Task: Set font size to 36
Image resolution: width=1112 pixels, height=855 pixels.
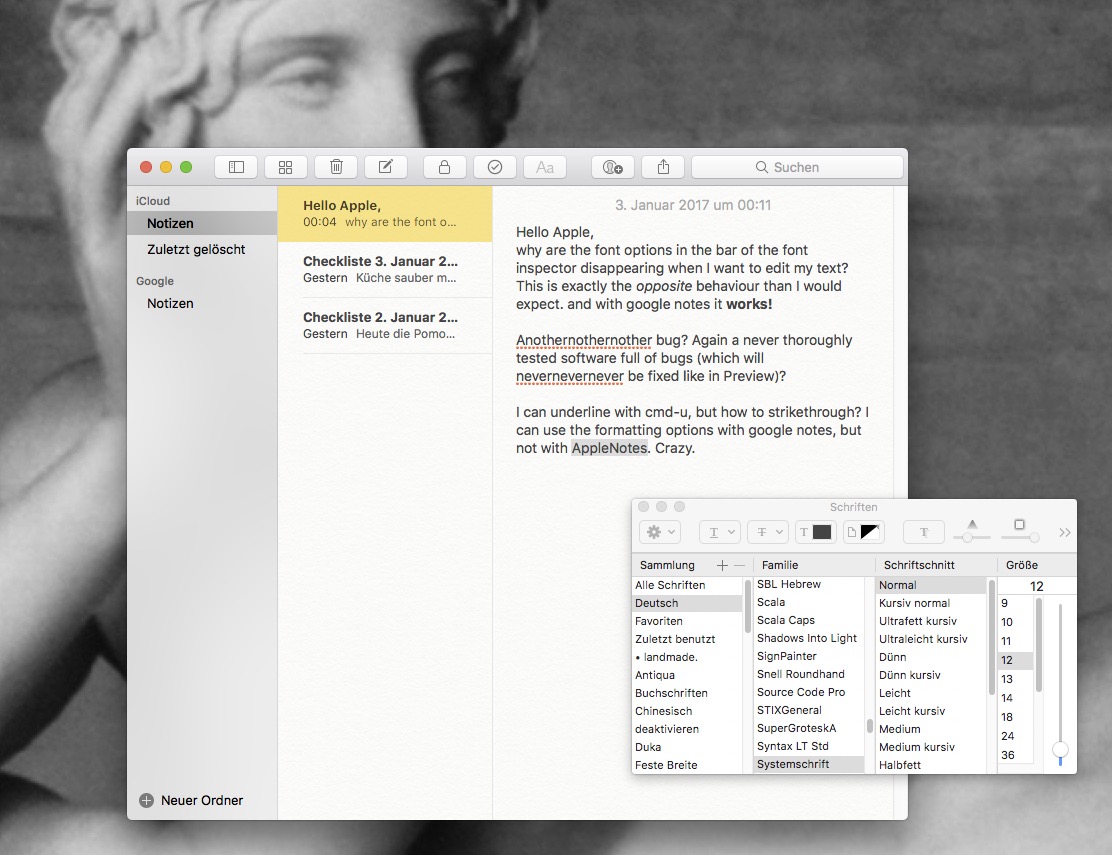Action: (1016, 756)
